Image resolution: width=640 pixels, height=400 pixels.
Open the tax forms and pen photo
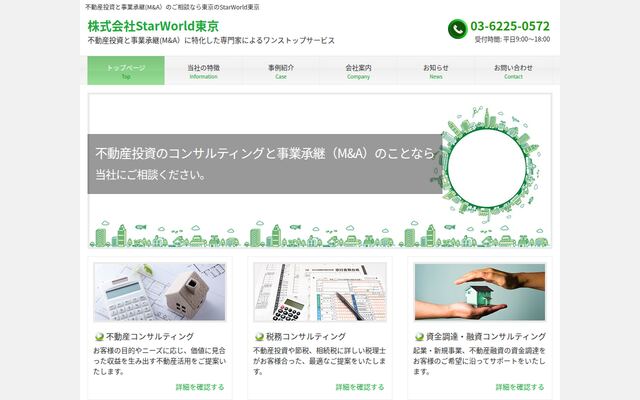(320, 292)
